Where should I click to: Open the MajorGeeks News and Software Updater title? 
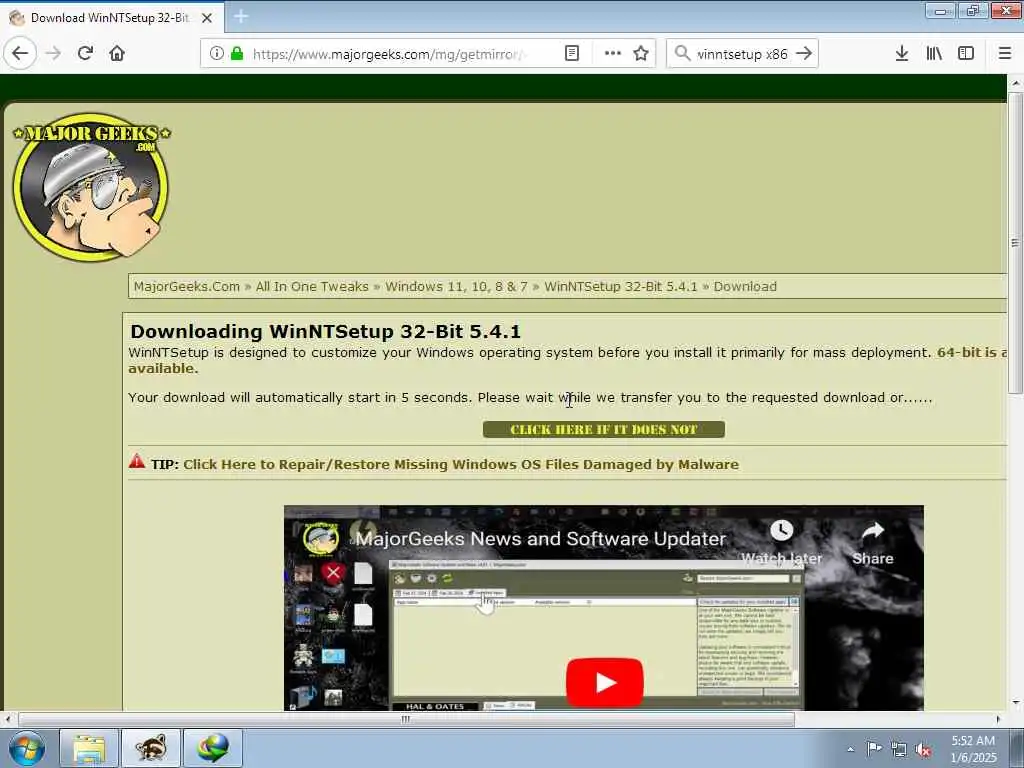pyautogui.click(x=540, y=539)
